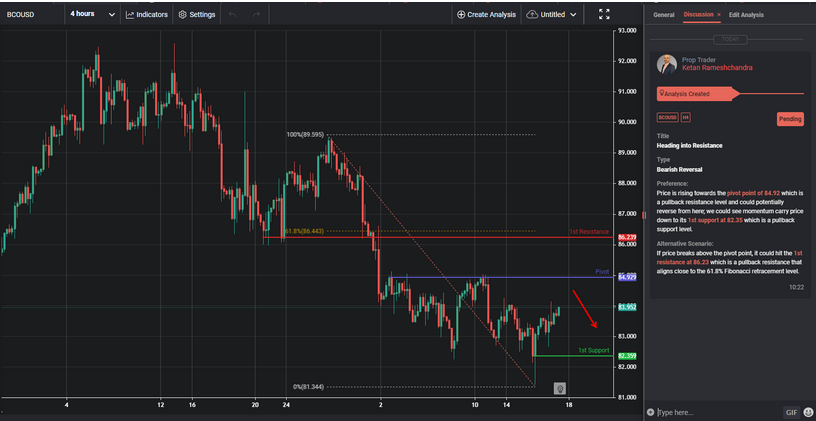816x421 pixels.
Task: Click the date label 24 on time axis
Action: 287,404
